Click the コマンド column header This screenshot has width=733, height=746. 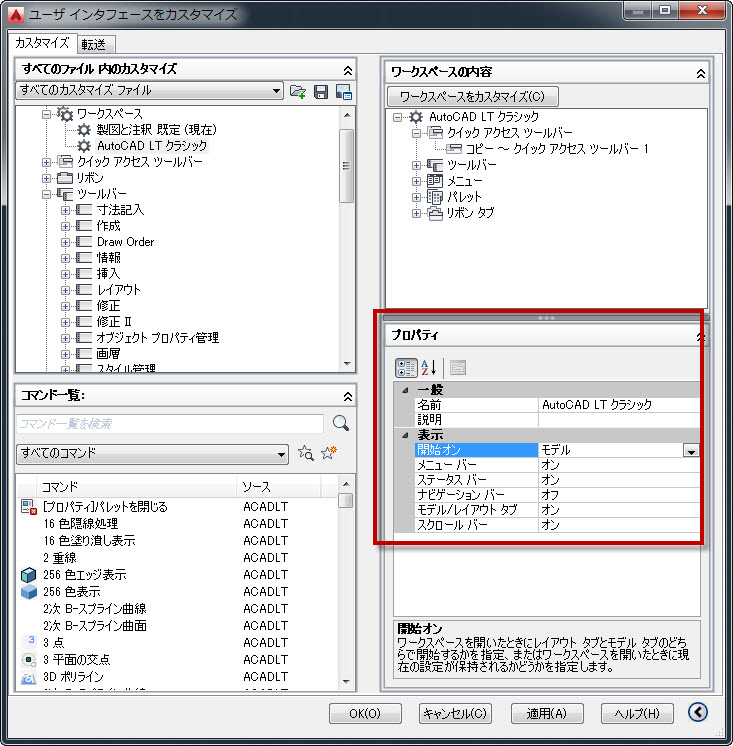pos(136,487)
